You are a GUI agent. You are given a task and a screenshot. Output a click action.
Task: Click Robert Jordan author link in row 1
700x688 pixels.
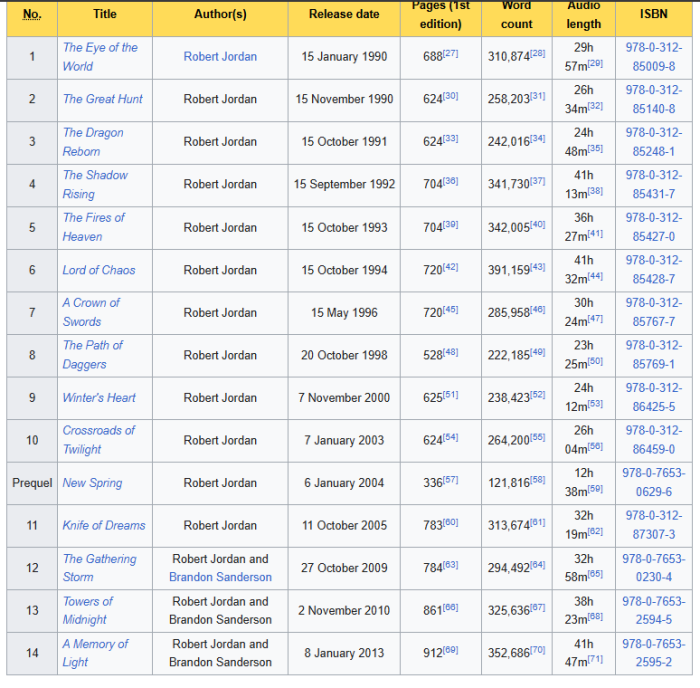(220, 57)
